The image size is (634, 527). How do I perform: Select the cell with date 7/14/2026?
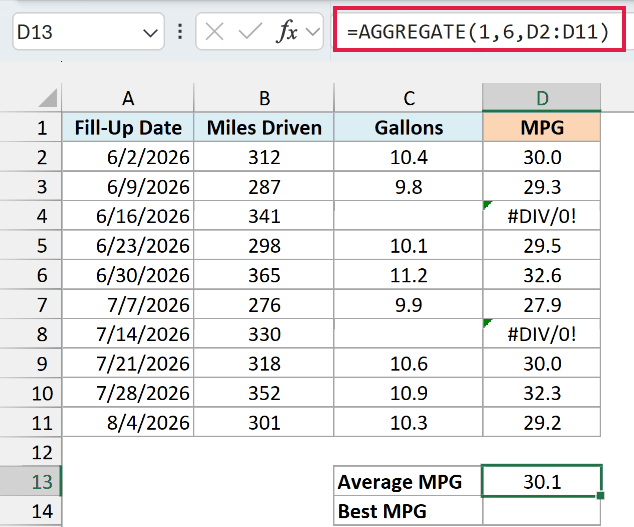pyautogui.click(x=128, y=334)
